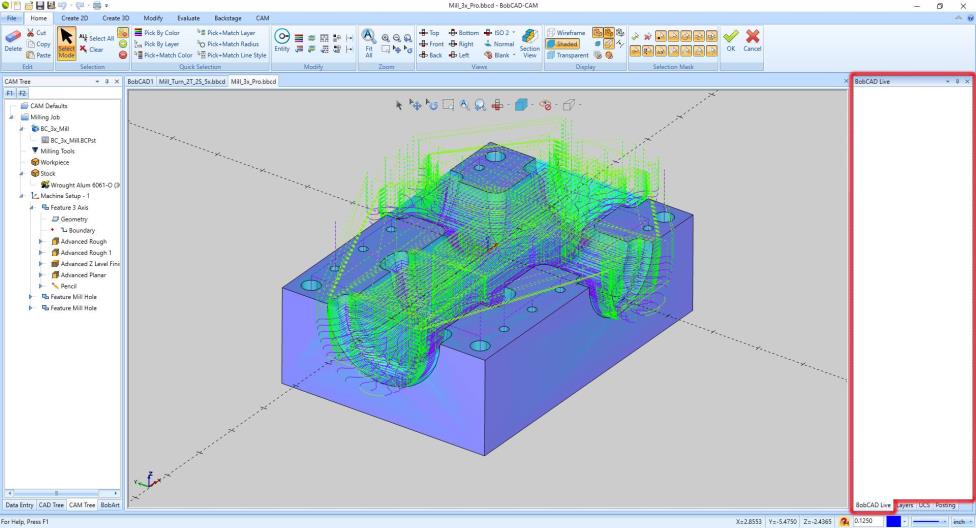Click the Delete eraser icon in Edit group
Image resolution: width=976 pixels, height=528 pixels.
[12, 40]
